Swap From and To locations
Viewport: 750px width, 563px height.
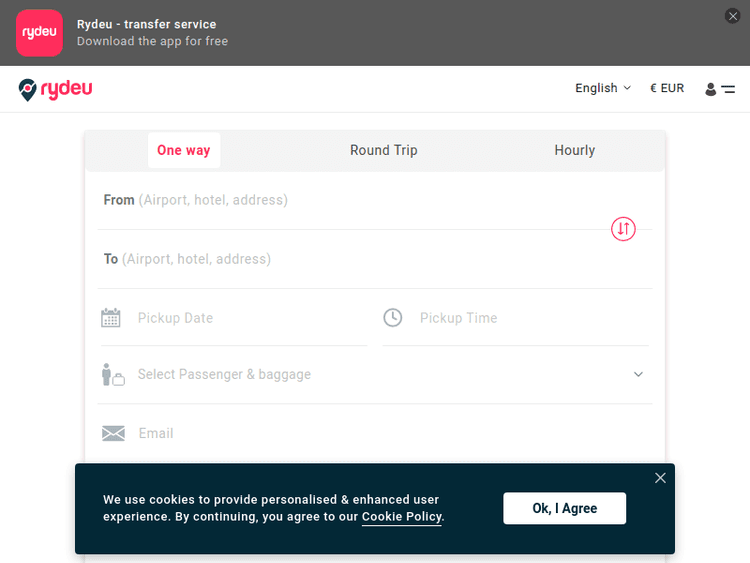[x=624, y=229]
